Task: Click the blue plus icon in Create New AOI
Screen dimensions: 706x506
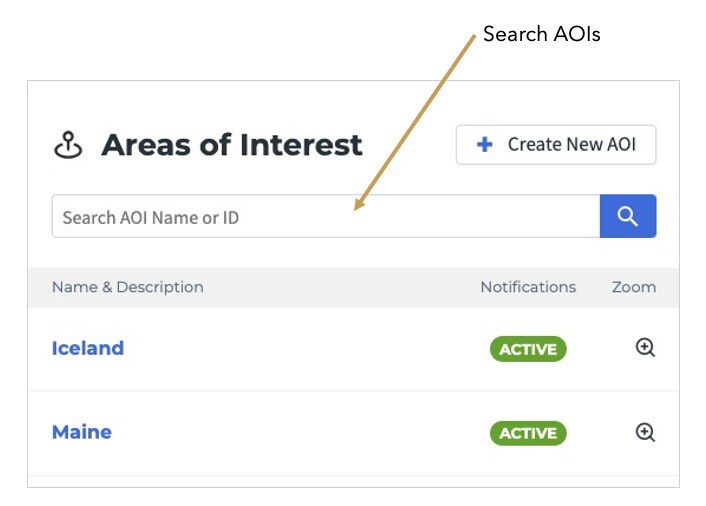Action: point(484,145)
